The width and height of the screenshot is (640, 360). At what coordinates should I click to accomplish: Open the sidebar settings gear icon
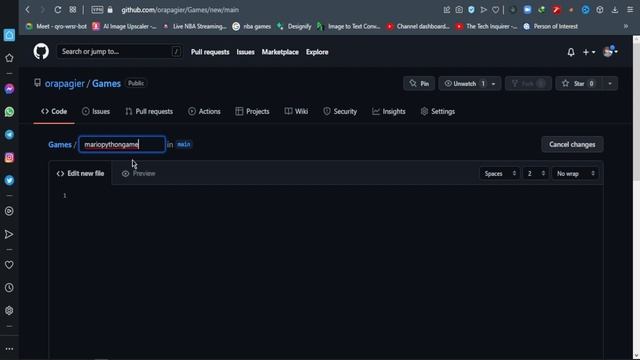9,311
